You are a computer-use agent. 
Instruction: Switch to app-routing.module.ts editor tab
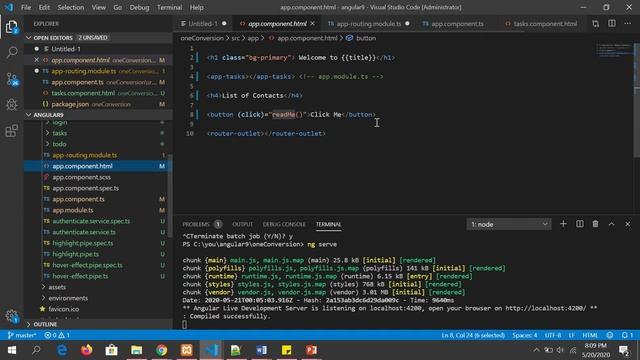(x=369, y=24)
